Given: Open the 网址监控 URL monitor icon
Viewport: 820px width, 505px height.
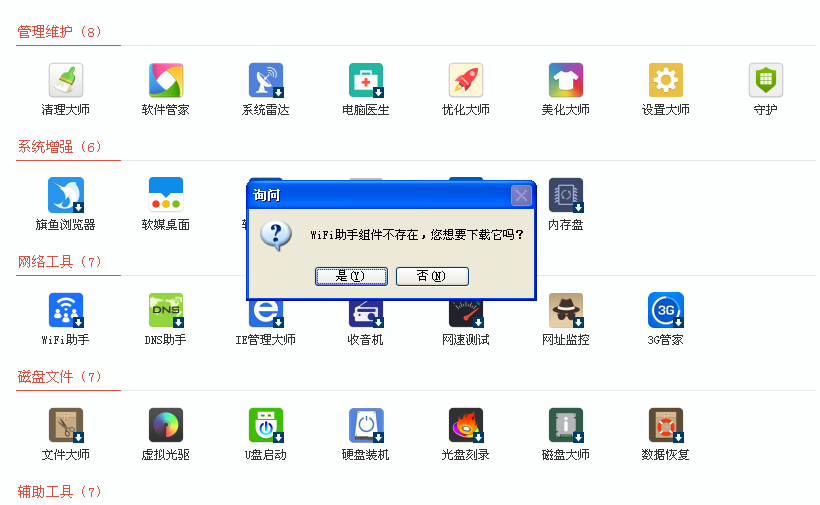Looking at the screenshot, I should (x=566, y=310).
